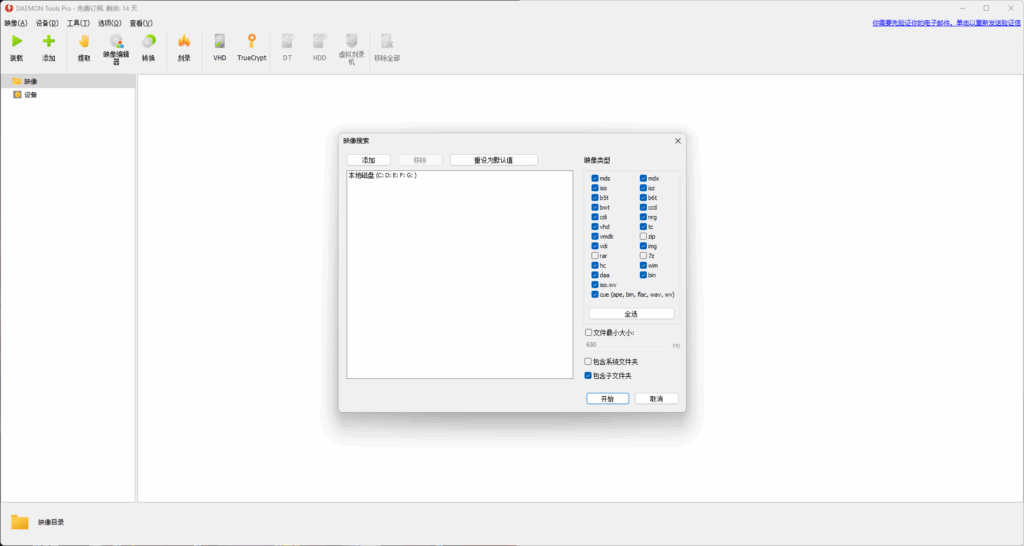
Task: Click the 转换 convert disc icon
Action: coord(149,41)
